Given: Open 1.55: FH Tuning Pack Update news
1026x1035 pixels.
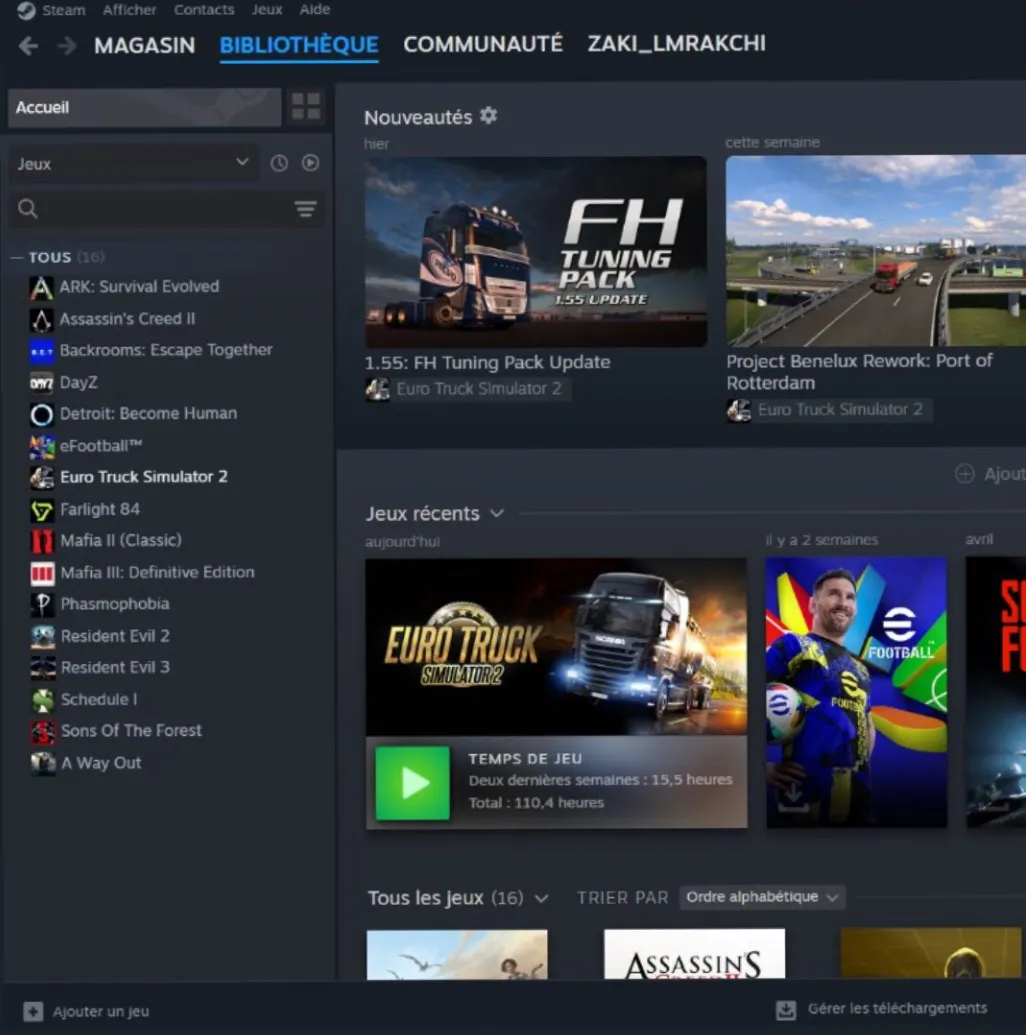Looking at the screenshot, I should 487,362.
